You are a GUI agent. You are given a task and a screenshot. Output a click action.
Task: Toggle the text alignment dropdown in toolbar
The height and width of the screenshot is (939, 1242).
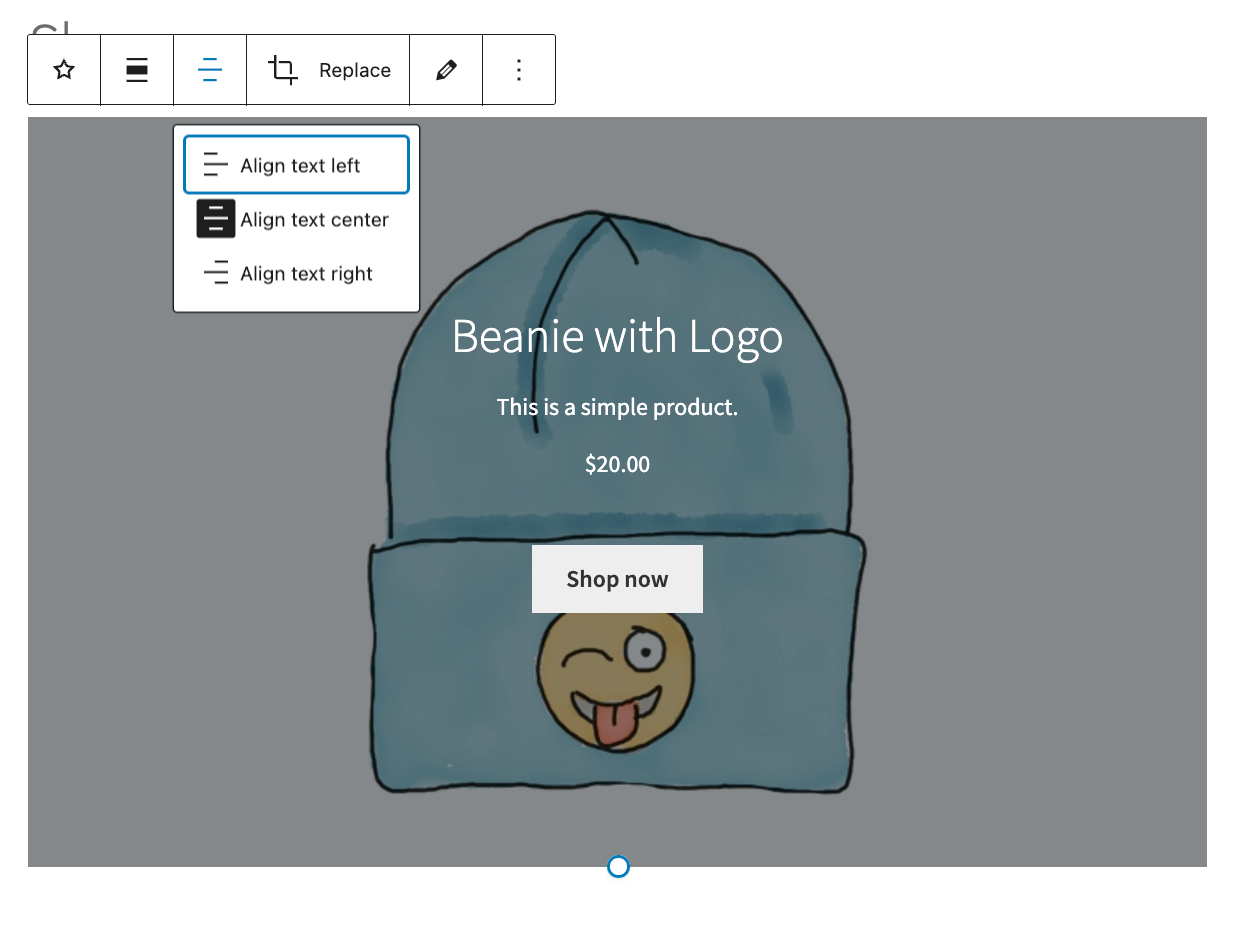210,70
